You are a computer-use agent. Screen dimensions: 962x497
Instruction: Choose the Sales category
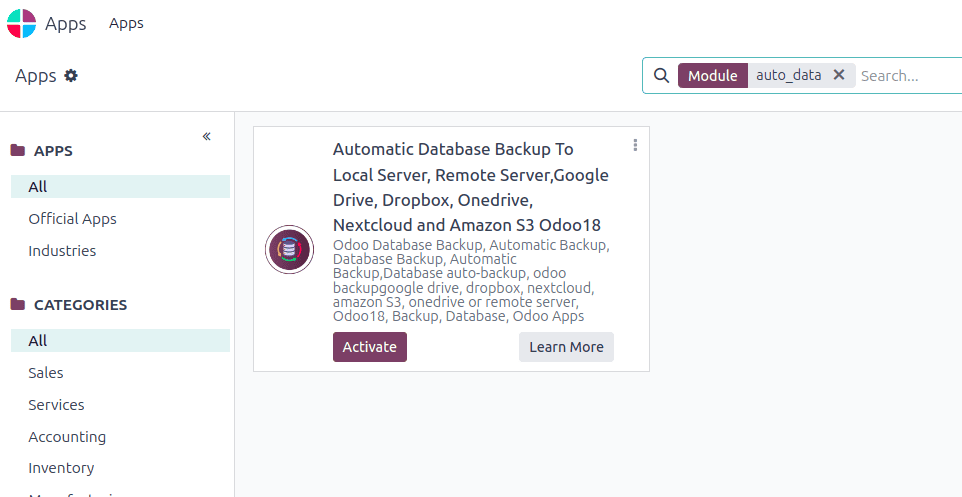click(x=46, y=373)
